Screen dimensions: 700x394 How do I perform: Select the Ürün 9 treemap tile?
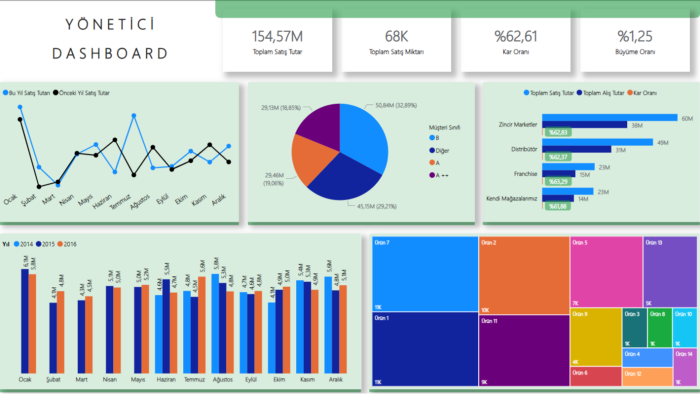coord(596,337)
